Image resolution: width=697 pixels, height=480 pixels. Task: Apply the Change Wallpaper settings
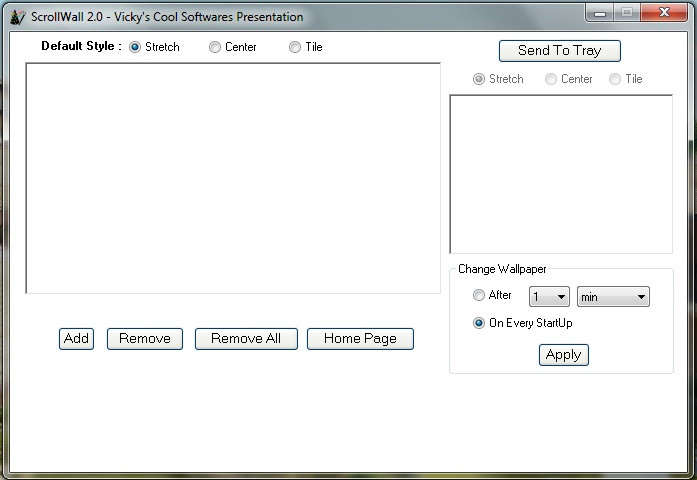point(564,355)
